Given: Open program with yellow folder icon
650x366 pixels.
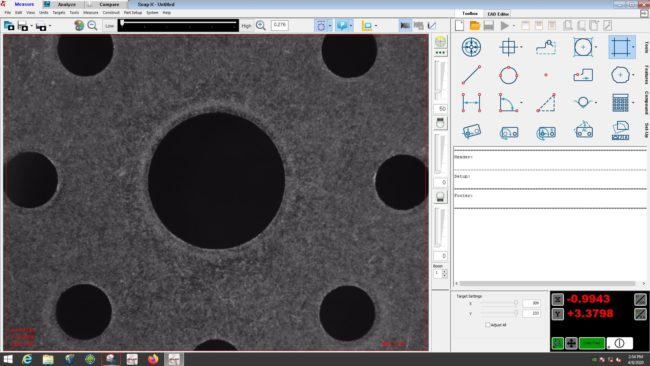Looking at the screenshot, I should (475, 26).
